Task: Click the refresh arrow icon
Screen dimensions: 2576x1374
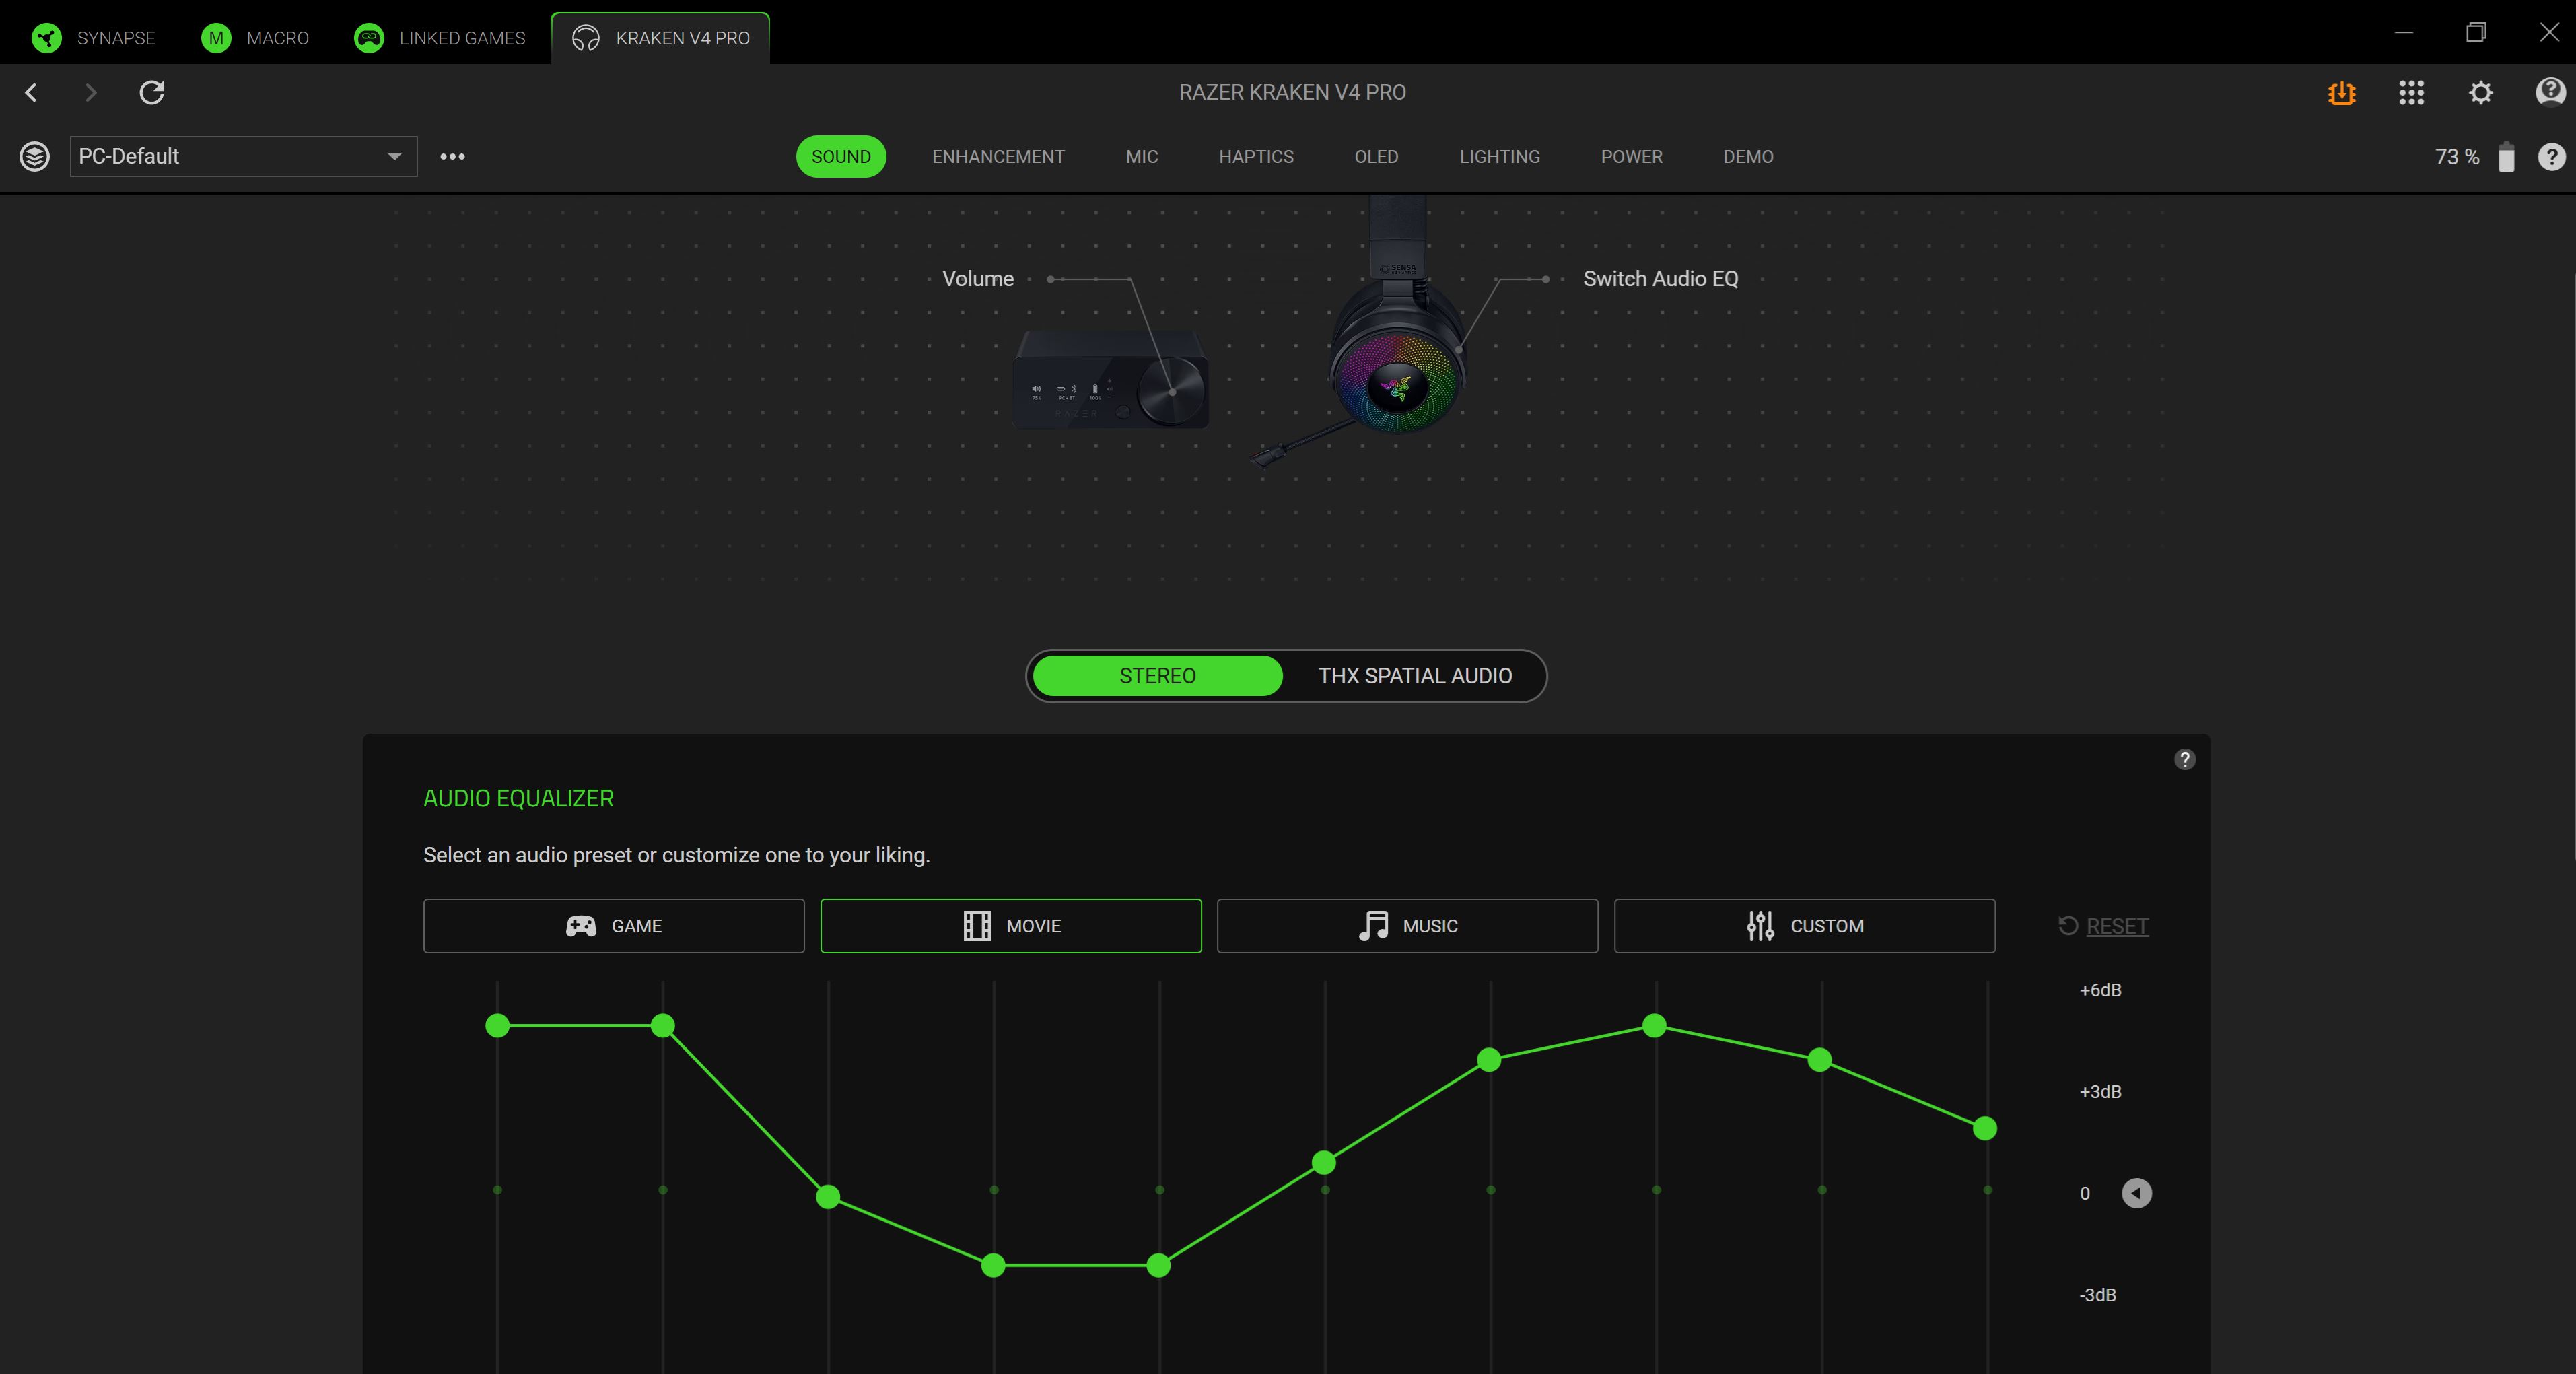Action: 152,93
